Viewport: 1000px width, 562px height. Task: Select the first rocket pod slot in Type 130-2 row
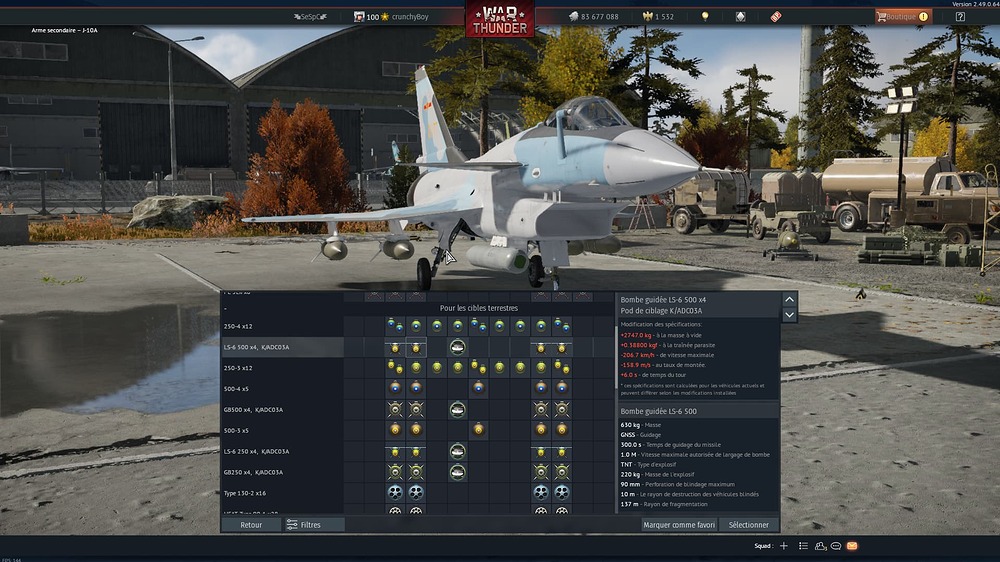pos(395,492)
